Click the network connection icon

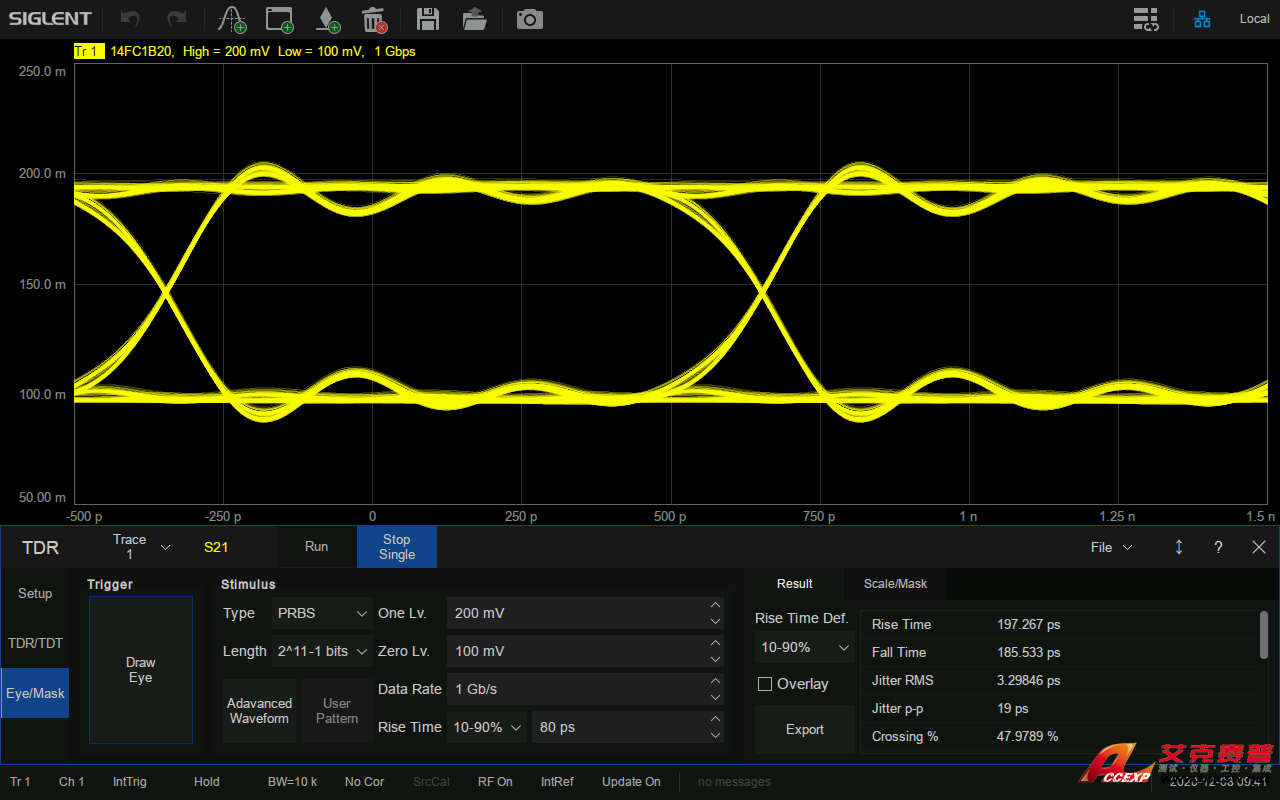[1202, 19]
